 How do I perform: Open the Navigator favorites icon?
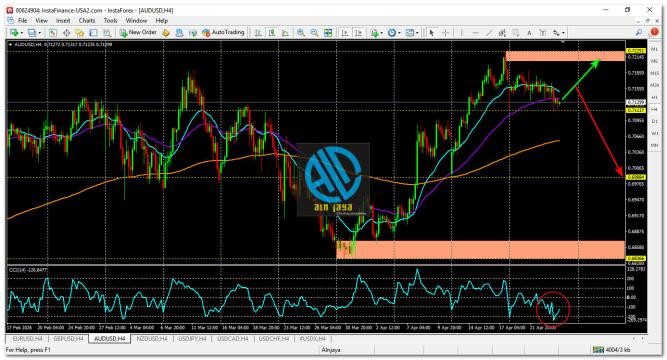pos(80,33)
